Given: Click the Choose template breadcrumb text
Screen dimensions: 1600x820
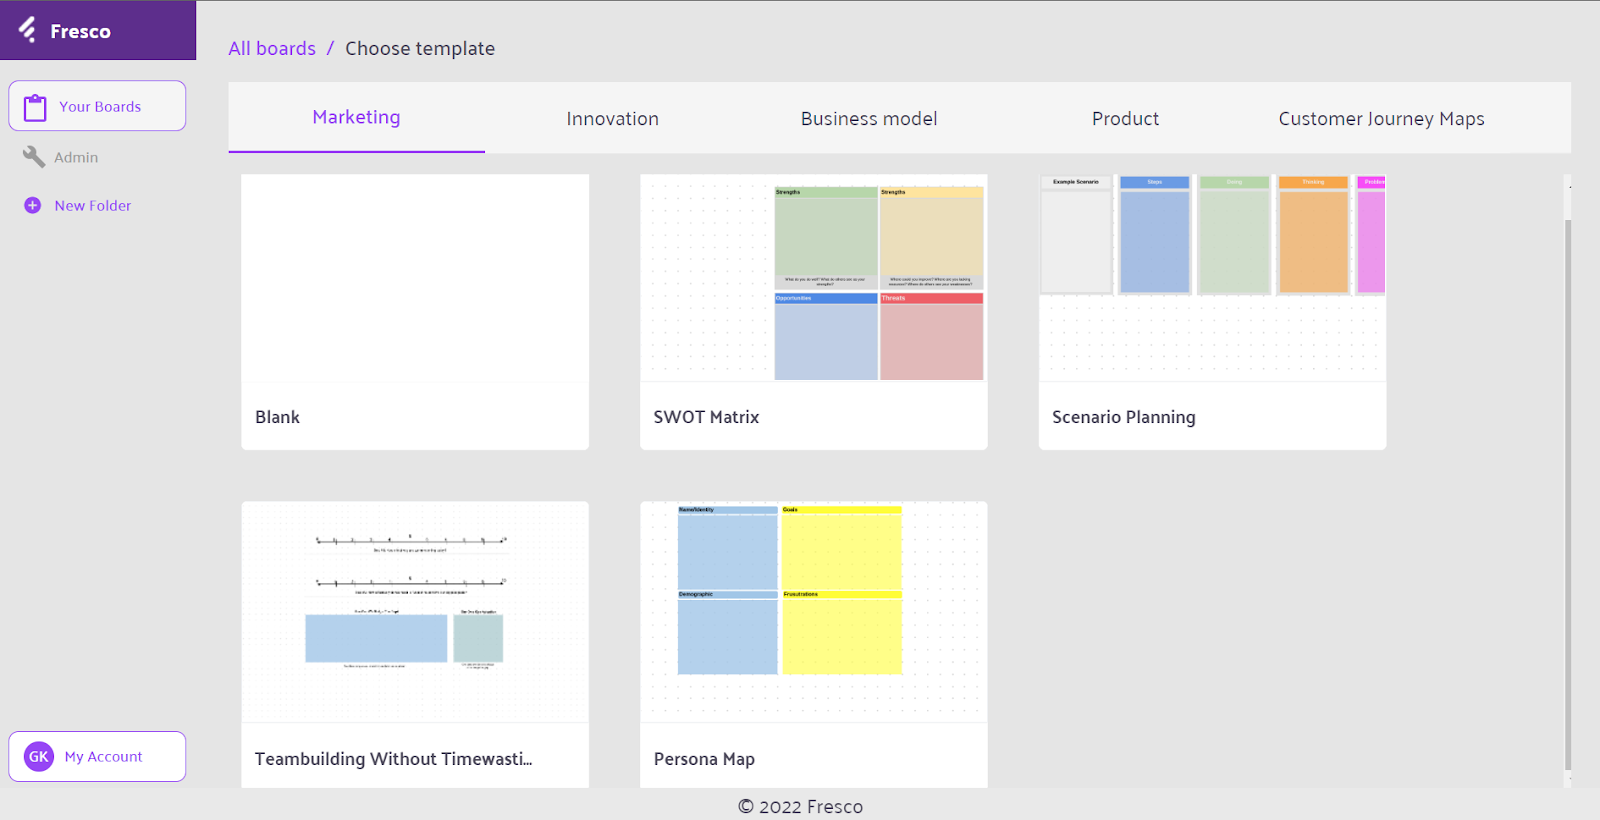Looking at the screenshot, I should [x=420, y=48].
